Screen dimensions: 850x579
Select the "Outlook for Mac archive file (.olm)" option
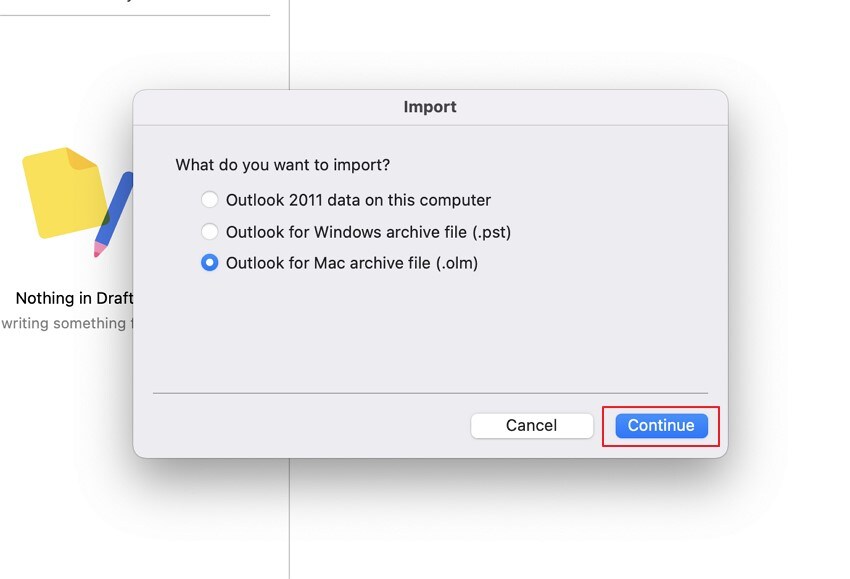tap(210, 263)
